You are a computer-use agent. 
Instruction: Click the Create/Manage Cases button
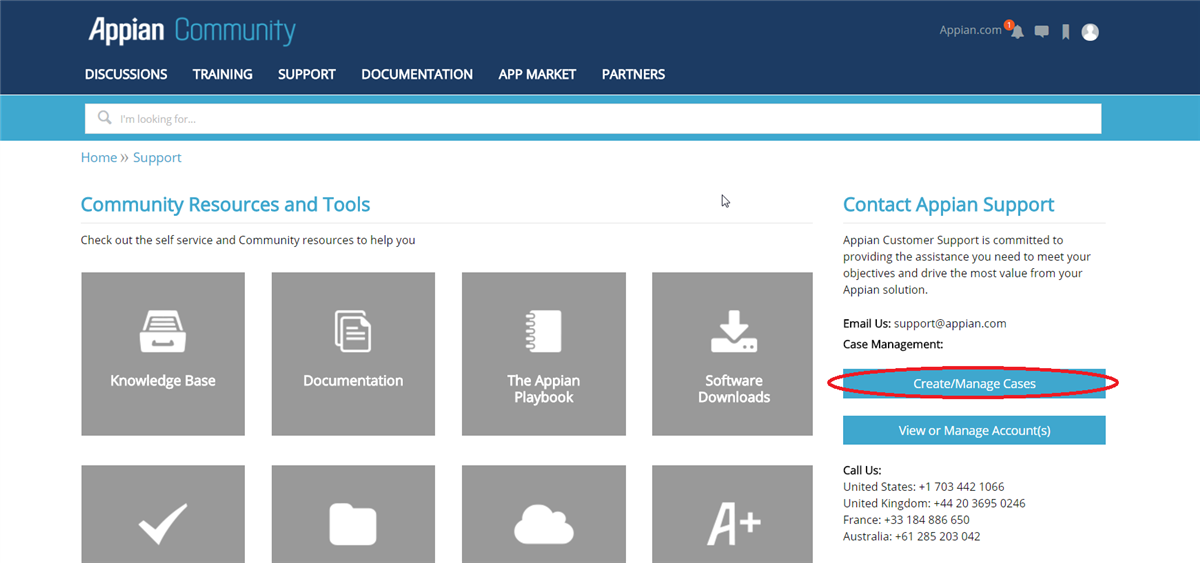(974, 384)
